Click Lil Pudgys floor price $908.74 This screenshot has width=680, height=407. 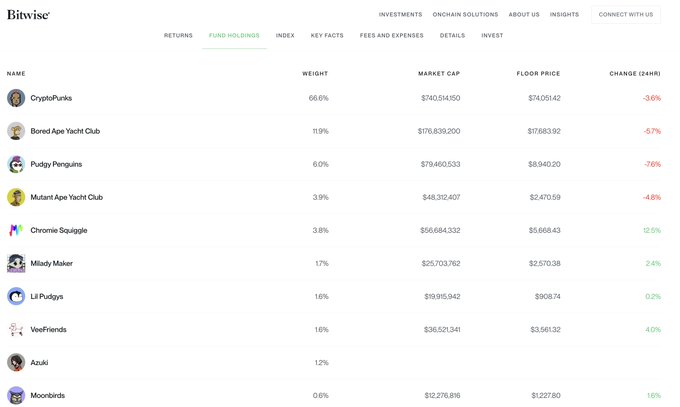tap(547, 296)
